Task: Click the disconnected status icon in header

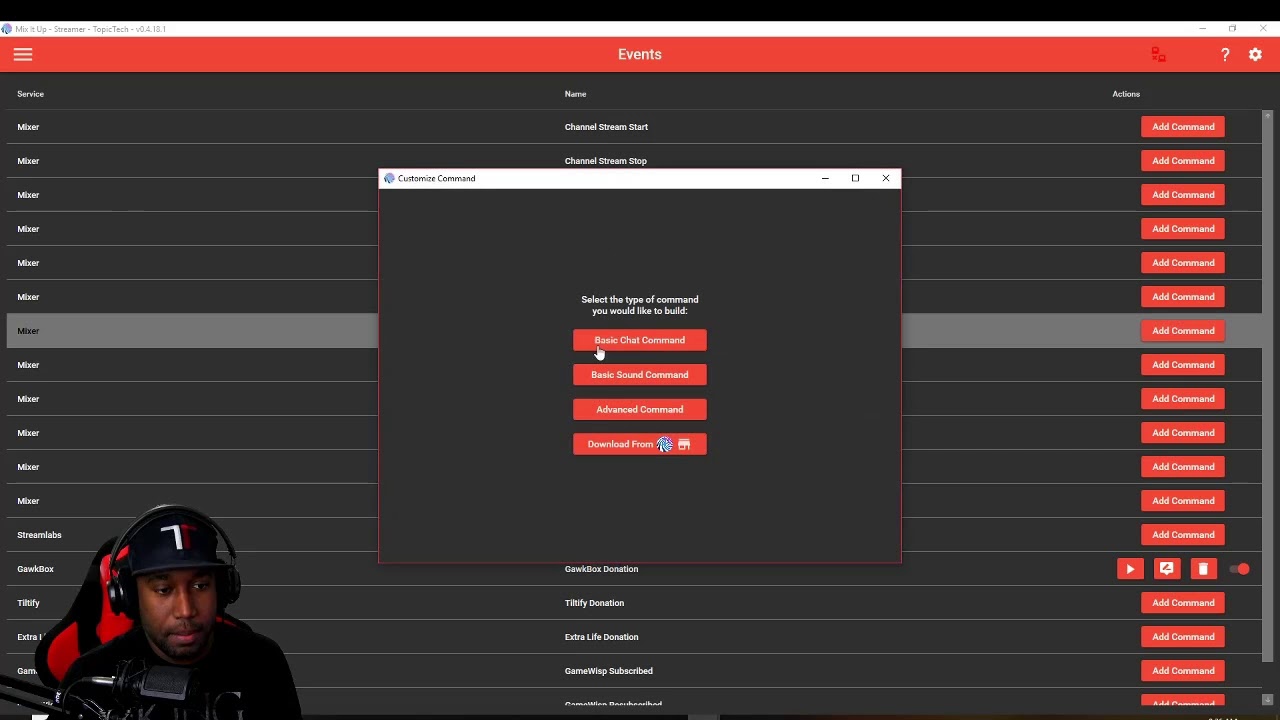Action: pos(1158,55)
